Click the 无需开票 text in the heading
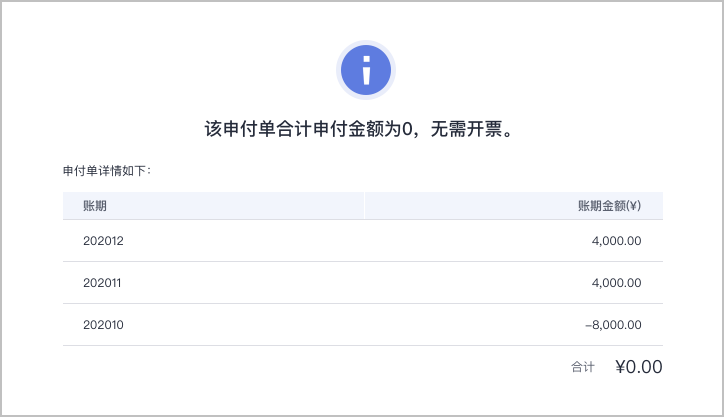The height and width of the screenshot is (417, 724). pyautogui.click(x=466, y=129)
